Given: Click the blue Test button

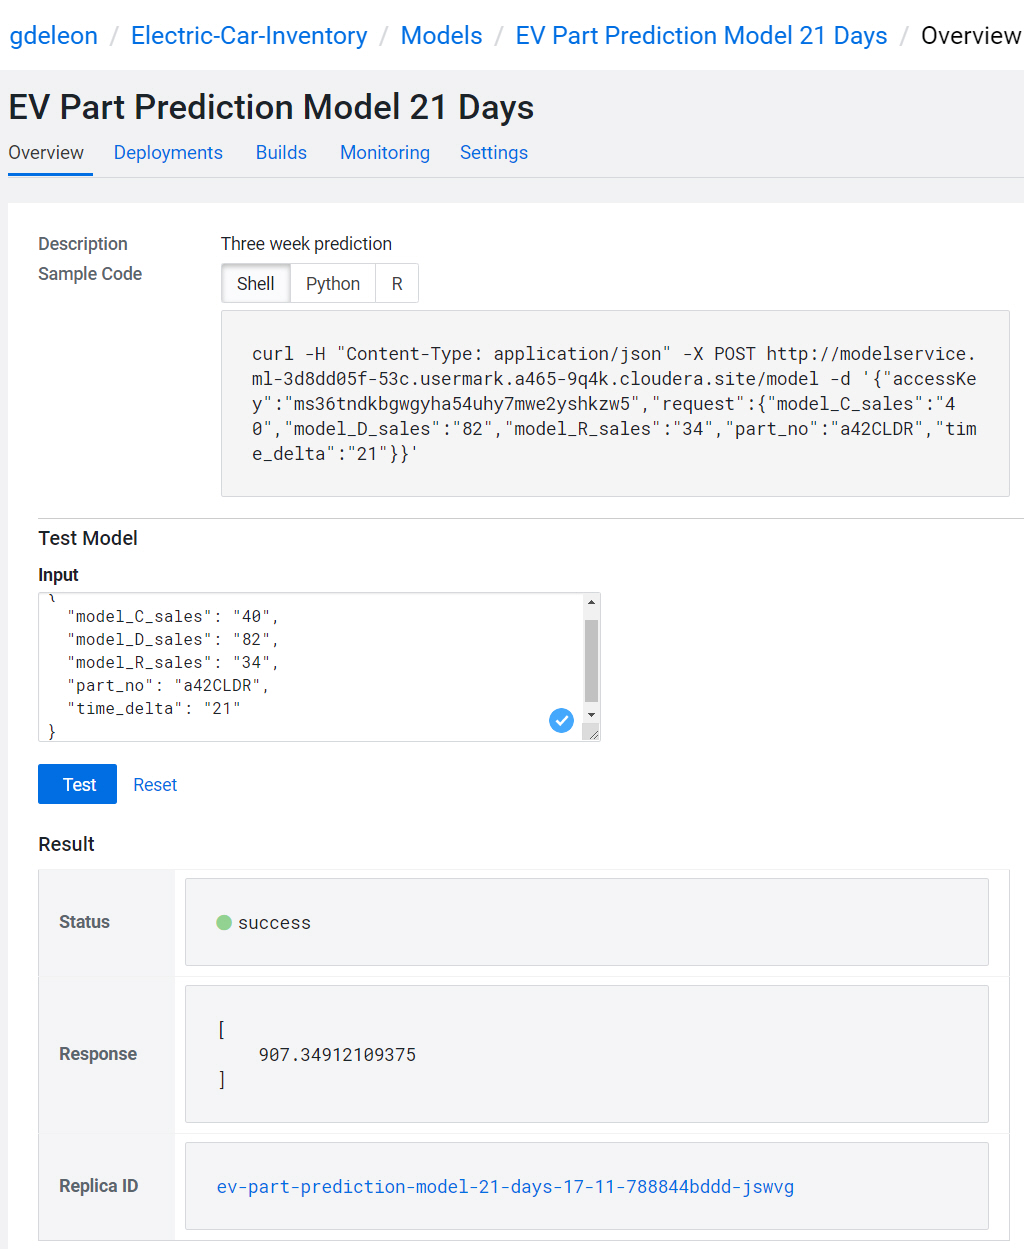Looking at the screenshot, I should click(x=78, y=785).
